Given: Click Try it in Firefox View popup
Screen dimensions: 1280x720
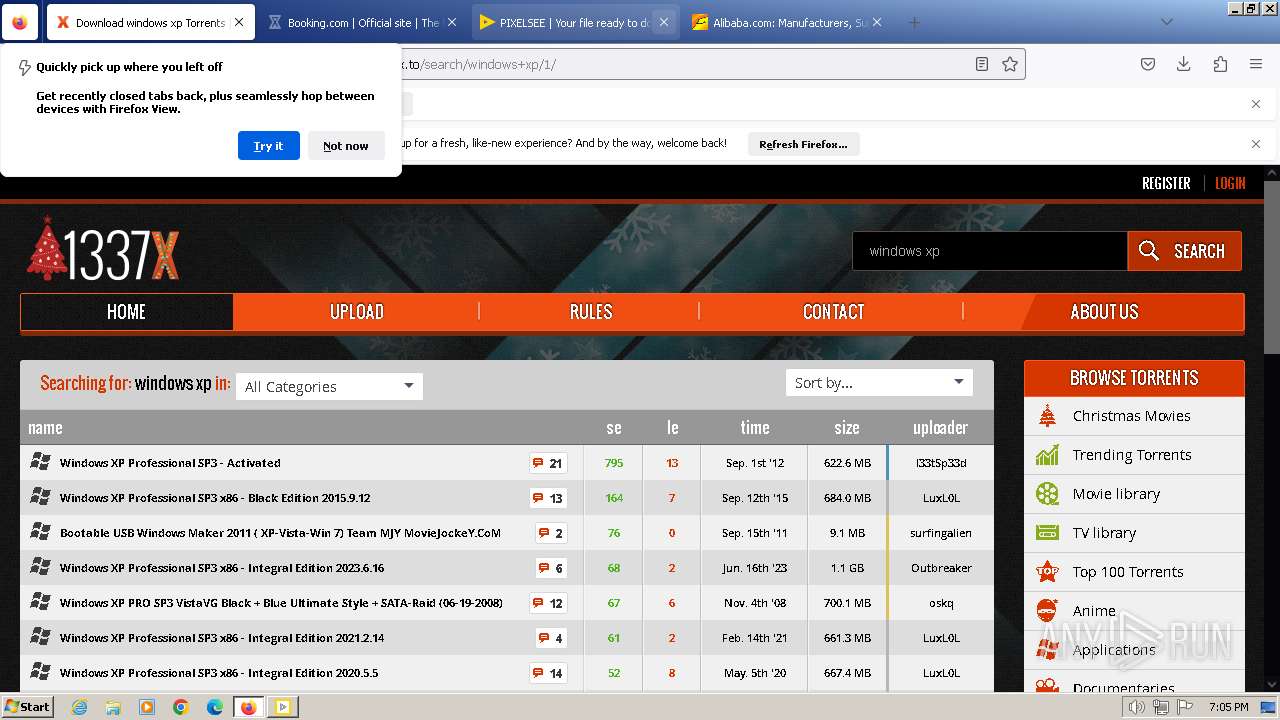Looking at the screenshot, I should click(268, 145).
